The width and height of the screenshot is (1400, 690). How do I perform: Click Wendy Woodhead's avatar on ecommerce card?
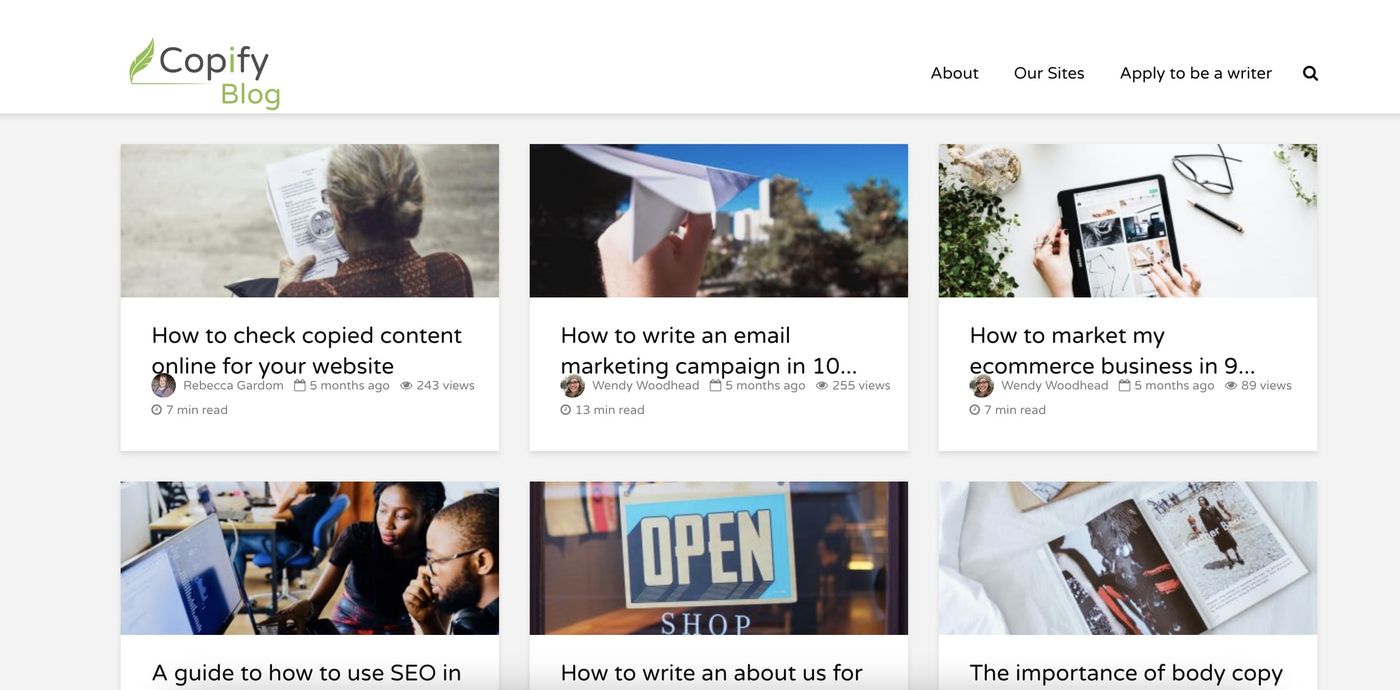pos(981,386)
